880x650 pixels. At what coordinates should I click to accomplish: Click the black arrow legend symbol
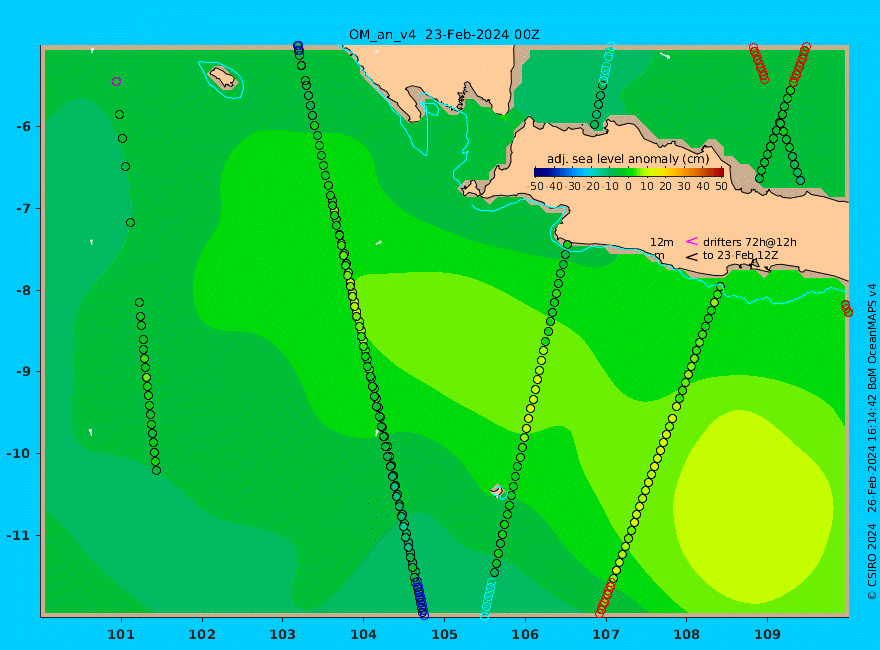pos(692,257)
